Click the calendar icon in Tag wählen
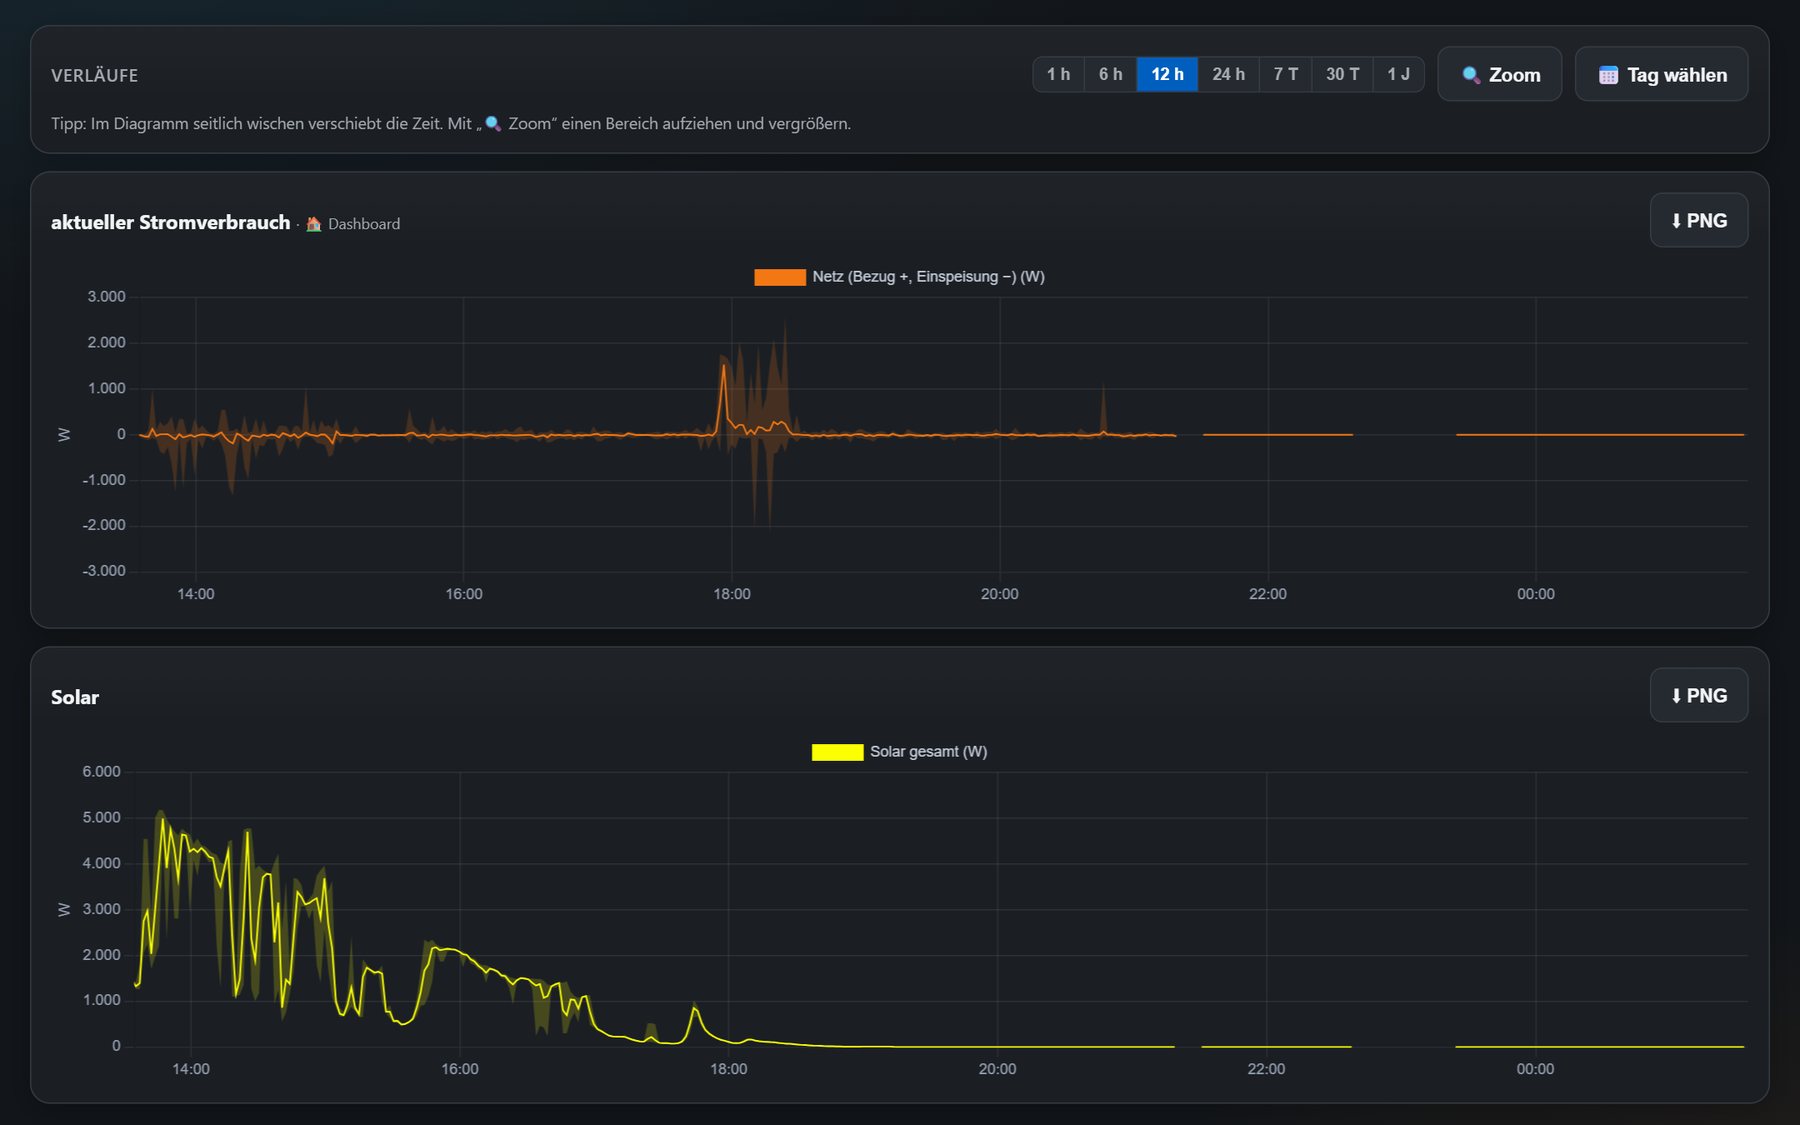The width and height of the screenshot is (1800, 1125). click(1608, 75)
